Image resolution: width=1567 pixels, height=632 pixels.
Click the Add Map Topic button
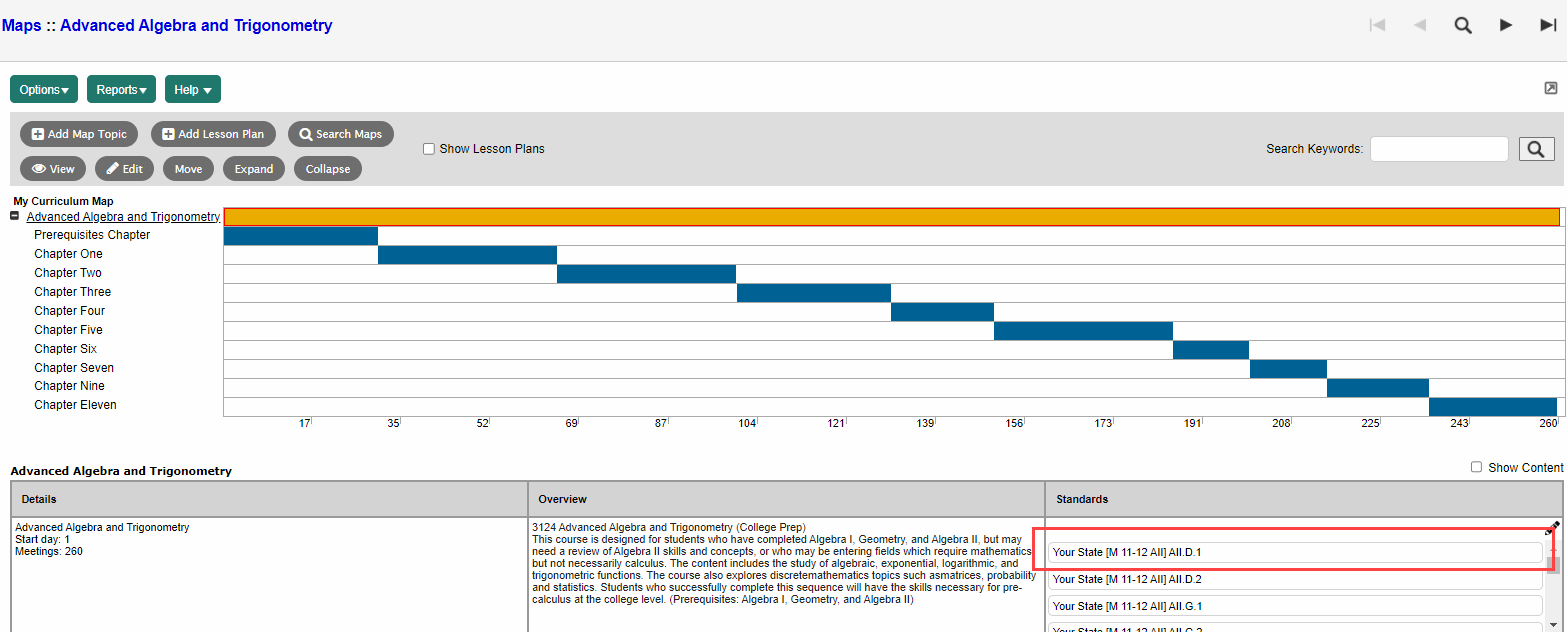(79, 134)
